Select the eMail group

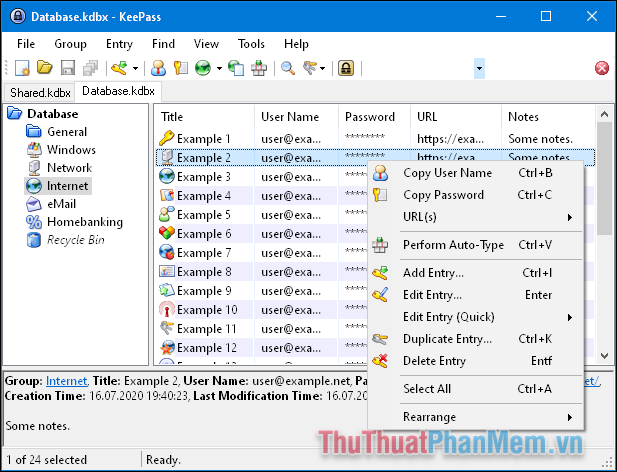coord(61,204)
